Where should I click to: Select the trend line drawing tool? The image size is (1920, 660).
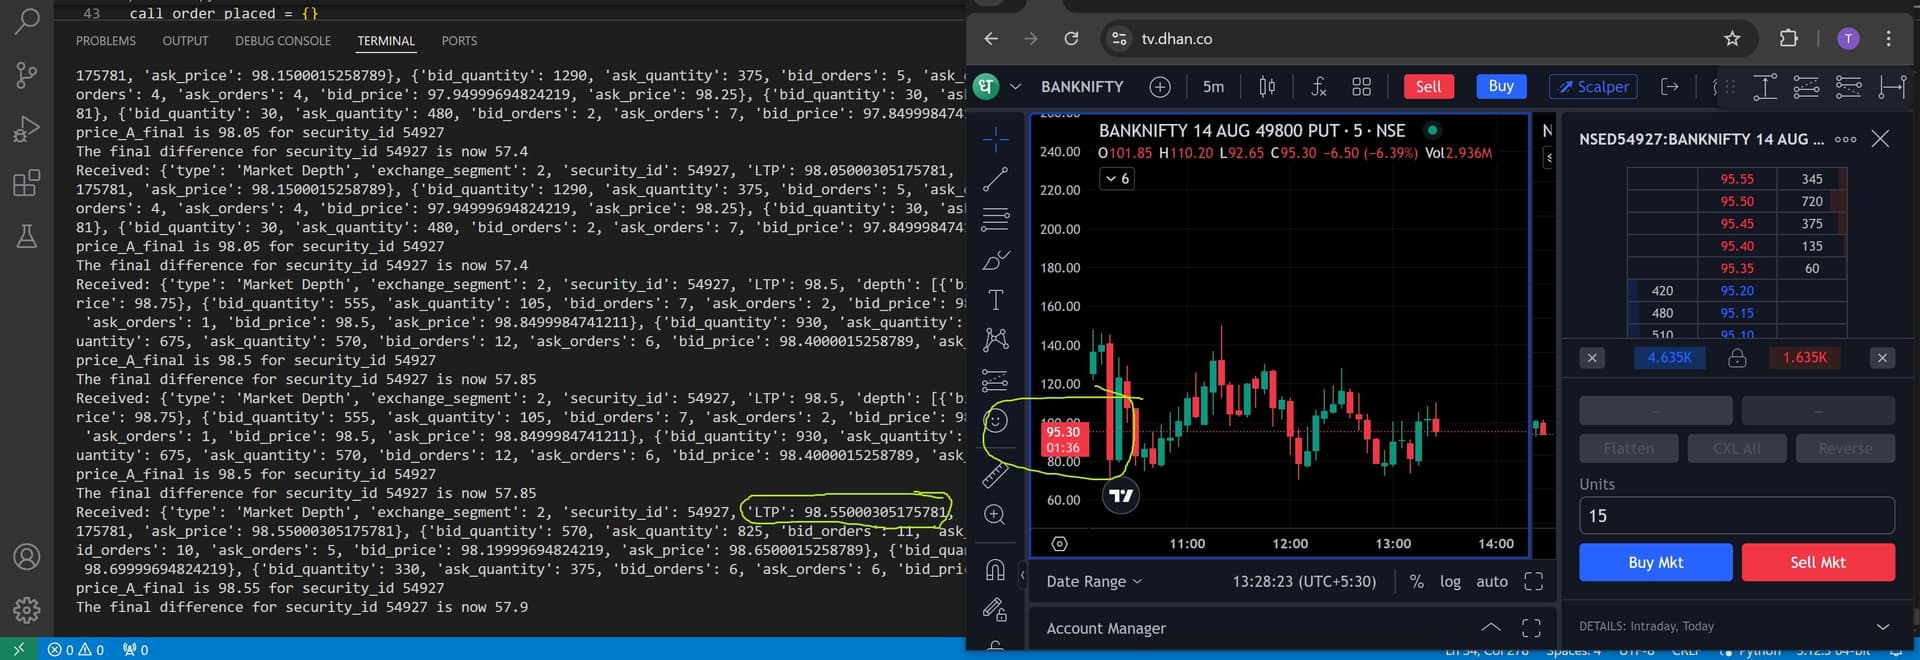(x=996, y=179)
